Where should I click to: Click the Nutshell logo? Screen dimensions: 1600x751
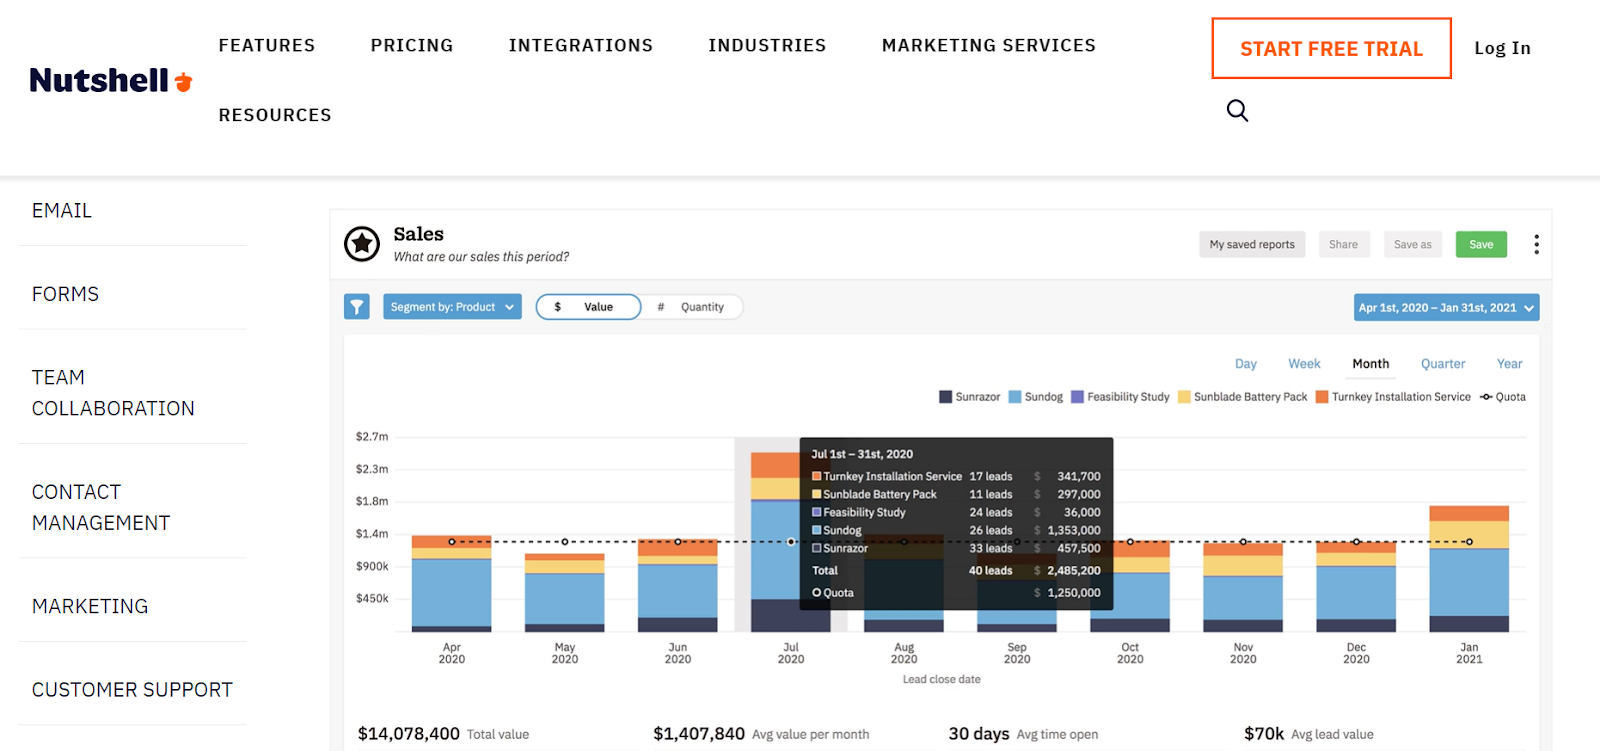(x=111, y=80)
